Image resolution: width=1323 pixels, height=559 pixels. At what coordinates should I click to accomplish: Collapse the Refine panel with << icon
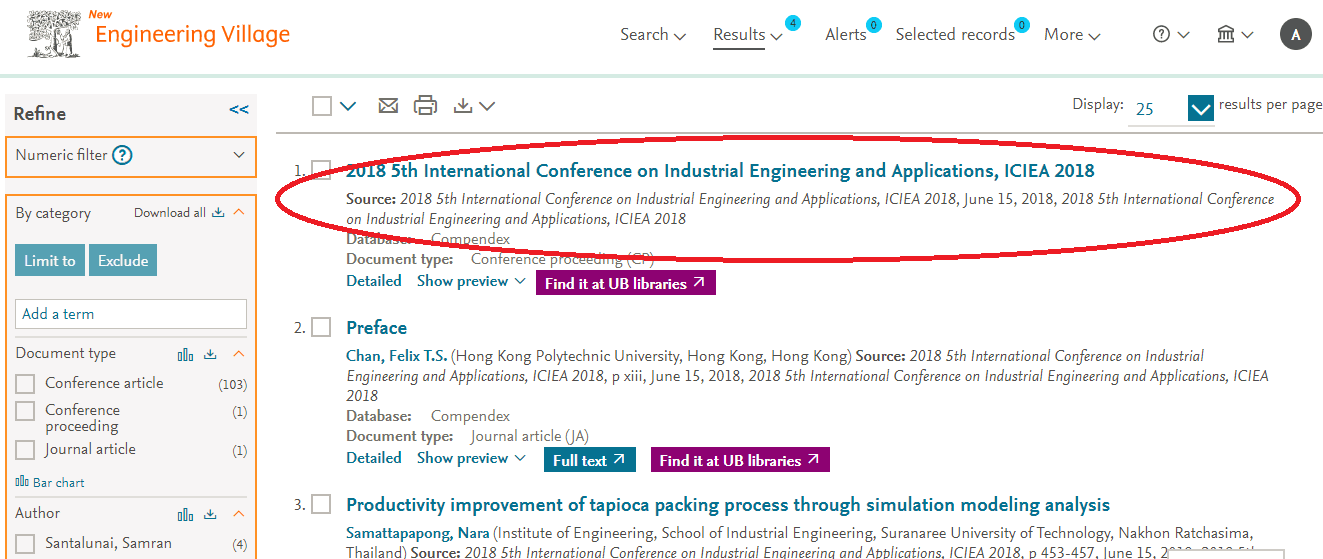[239, 110]
